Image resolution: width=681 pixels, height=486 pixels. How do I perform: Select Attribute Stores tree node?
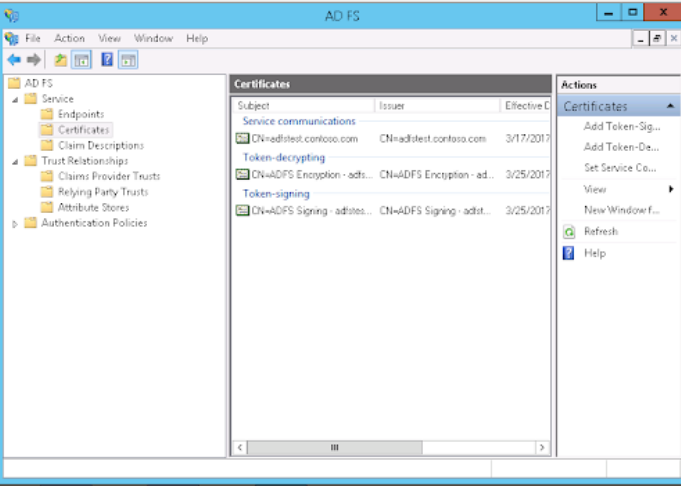[x=93, y=207]
